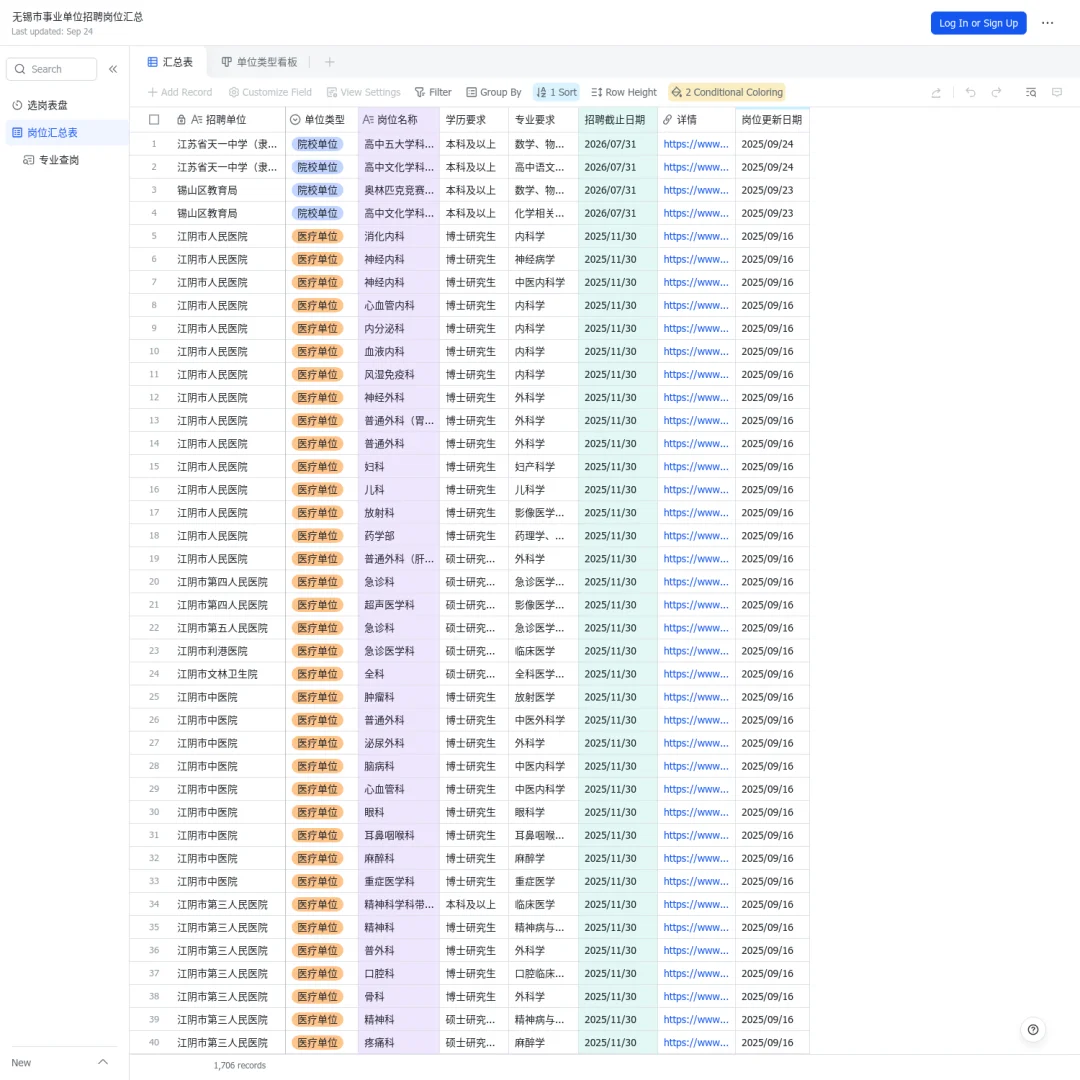Open the comments panel icon
The image size is (1080, 1080).
(x=1057, y=92)
